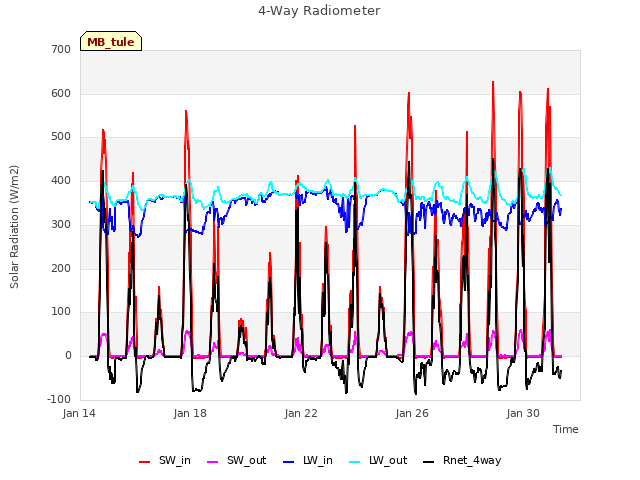Click the 200 y-axis tick label

pos(61,269)
